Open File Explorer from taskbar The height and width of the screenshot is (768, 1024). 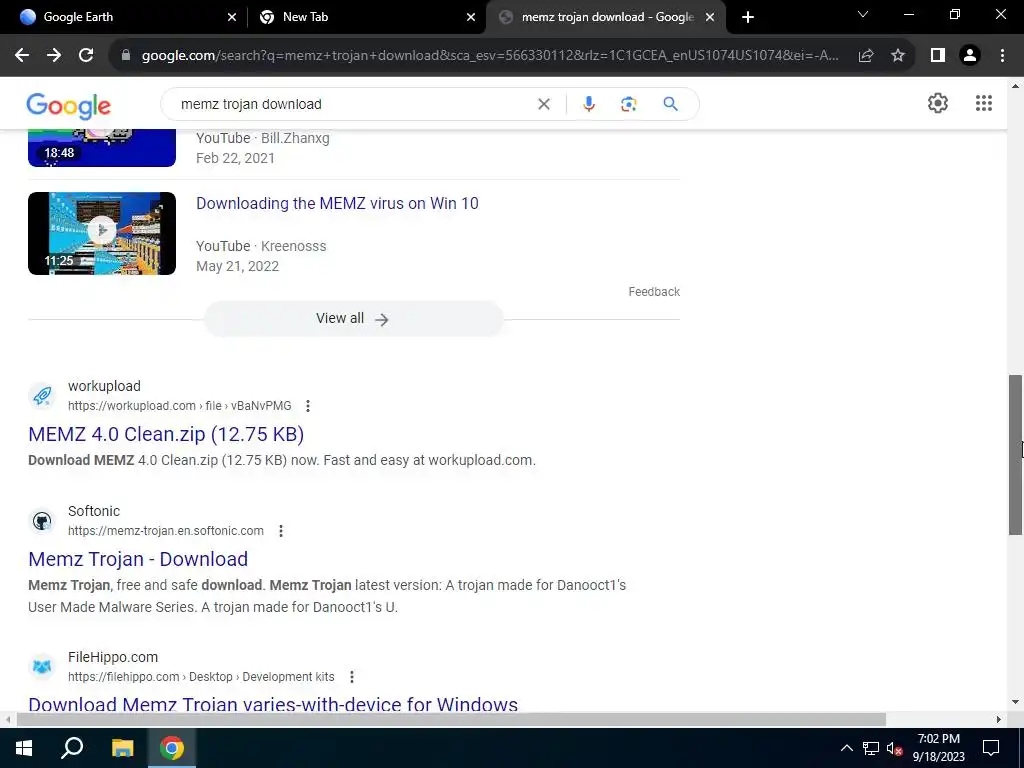122,748
